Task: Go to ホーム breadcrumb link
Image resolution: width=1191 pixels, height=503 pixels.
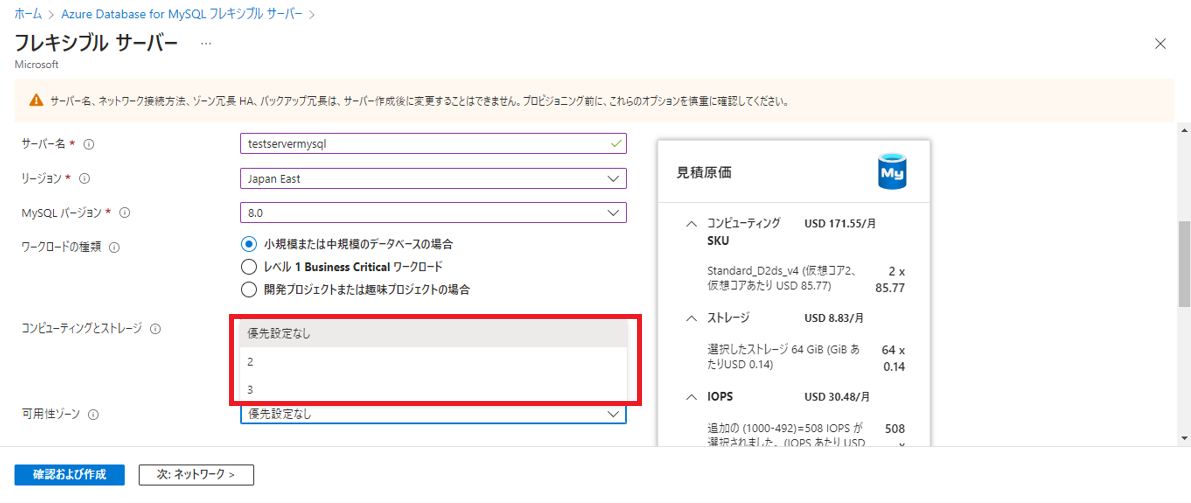Action: click(29, 14)
